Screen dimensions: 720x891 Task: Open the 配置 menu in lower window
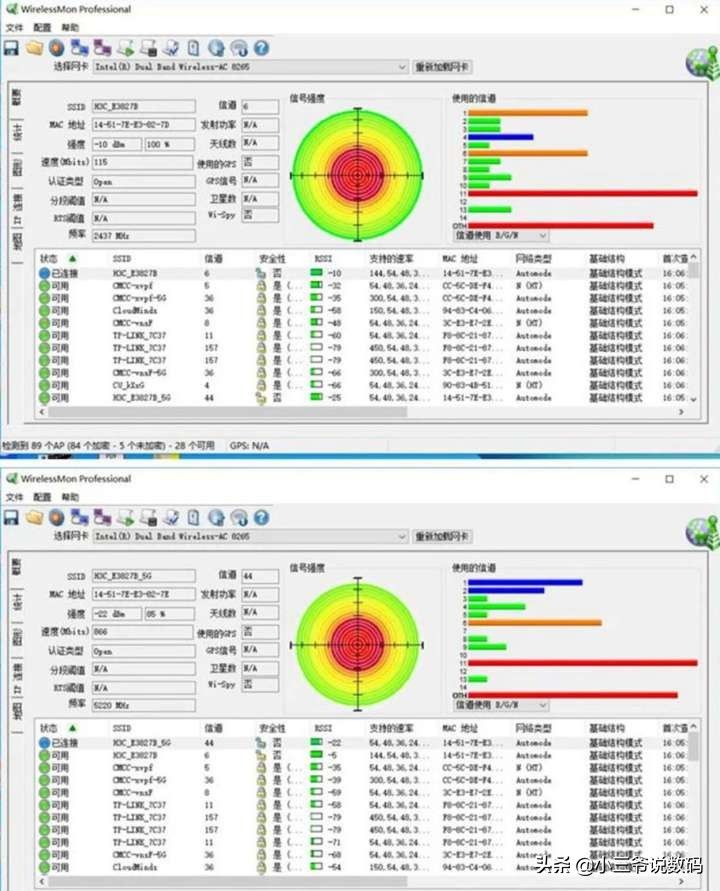[42, 497]
